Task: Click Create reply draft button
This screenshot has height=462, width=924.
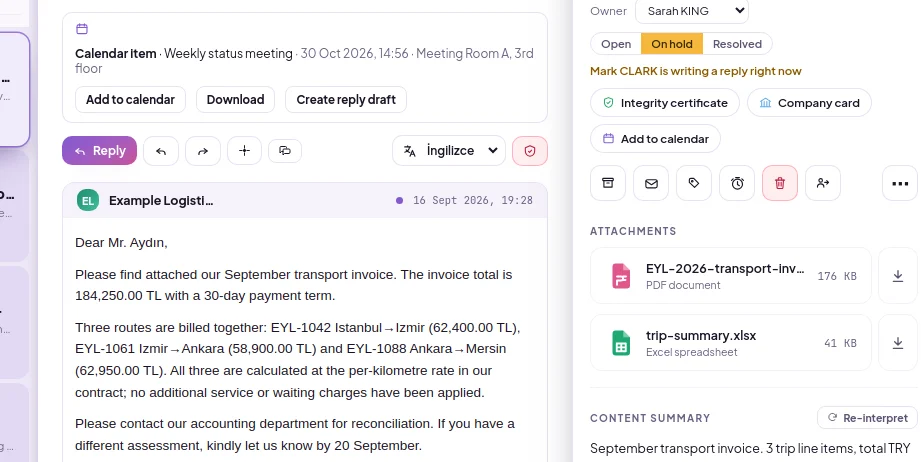Action: coord(346,100)
